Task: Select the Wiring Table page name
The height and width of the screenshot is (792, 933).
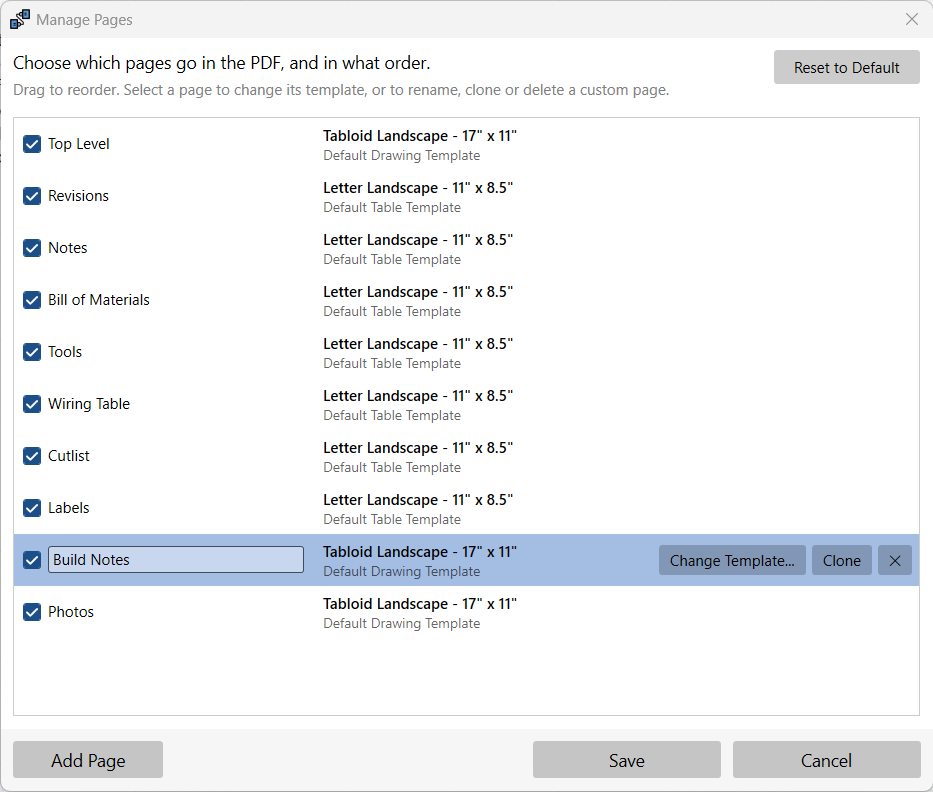Action: (89, 404)
